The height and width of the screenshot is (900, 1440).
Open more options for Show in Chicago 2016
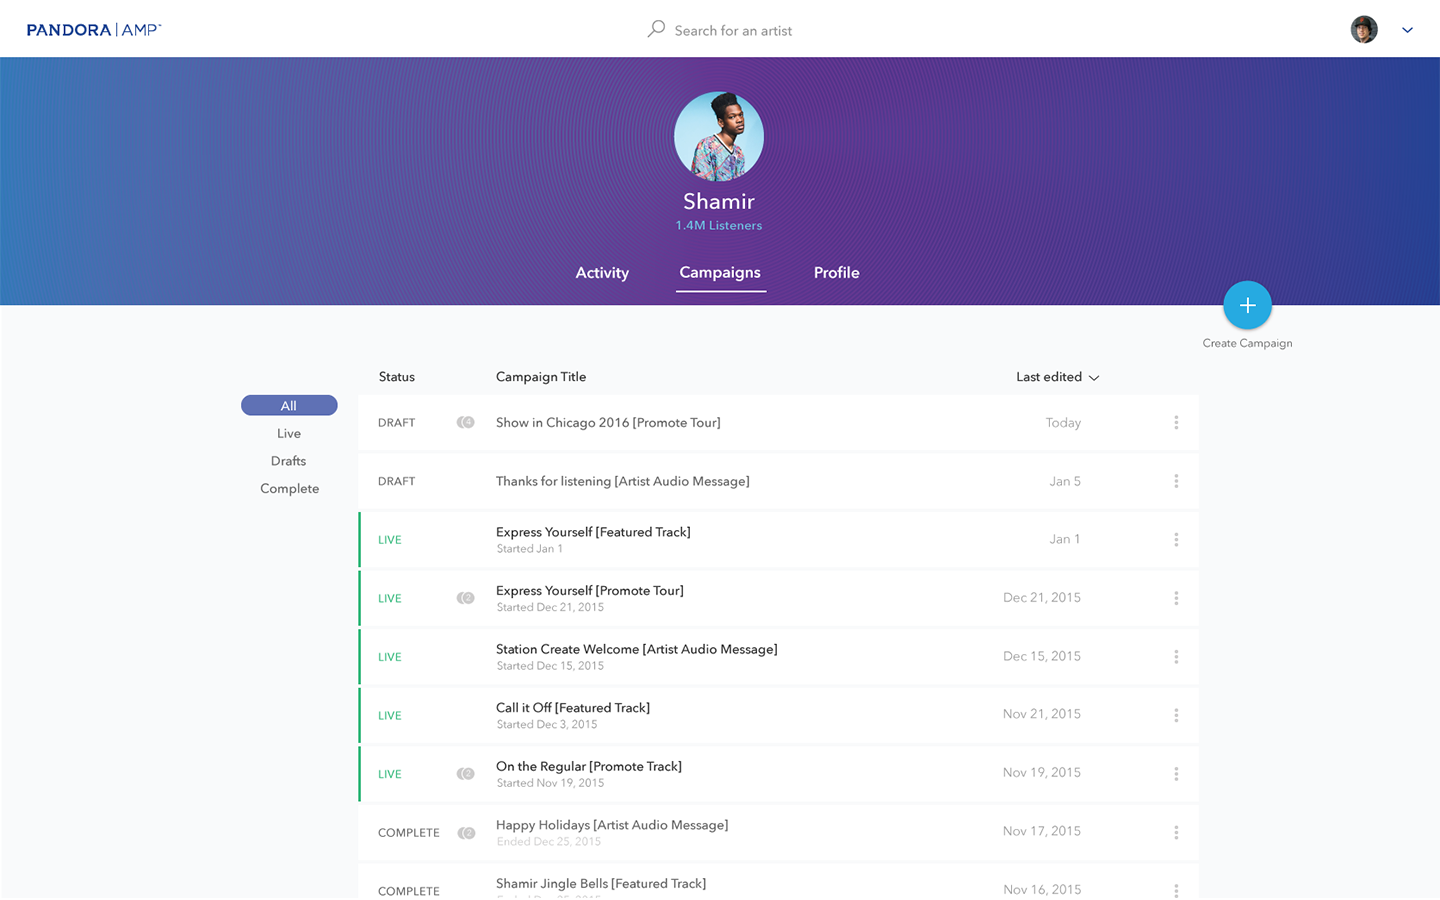pyautogui.click(x=1176, y=422)
